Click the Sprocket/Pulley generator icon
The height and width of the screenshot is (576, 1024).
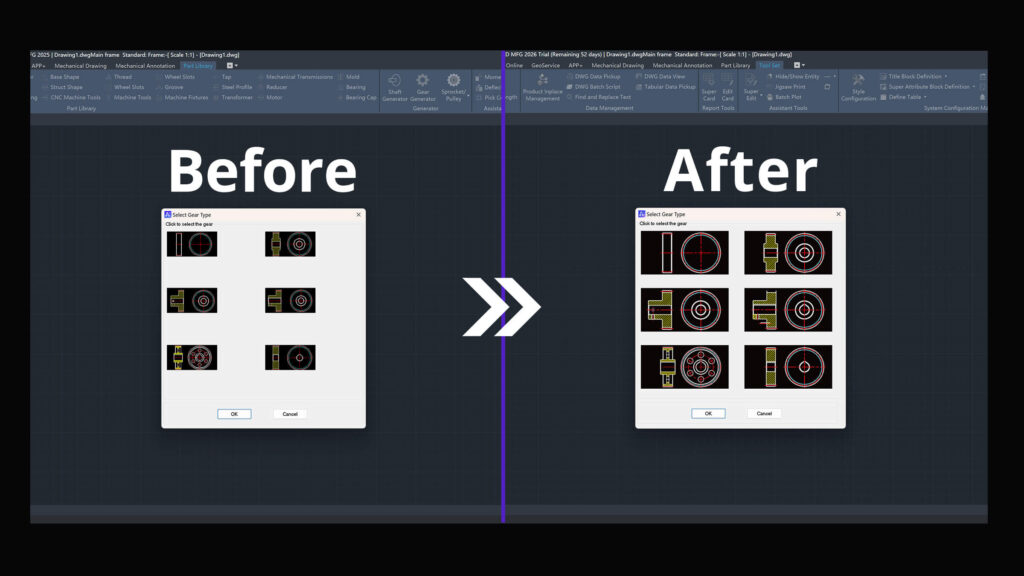[454, 86]
